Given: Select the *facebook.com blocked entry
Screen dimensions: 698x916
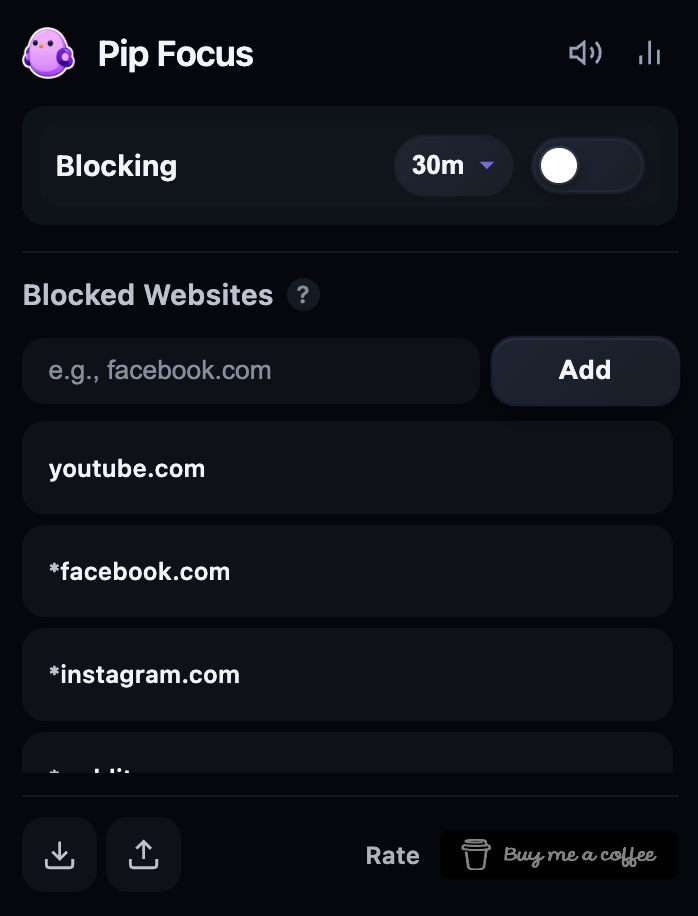Looking at the screenshot, I should click(x=347, y=571).
